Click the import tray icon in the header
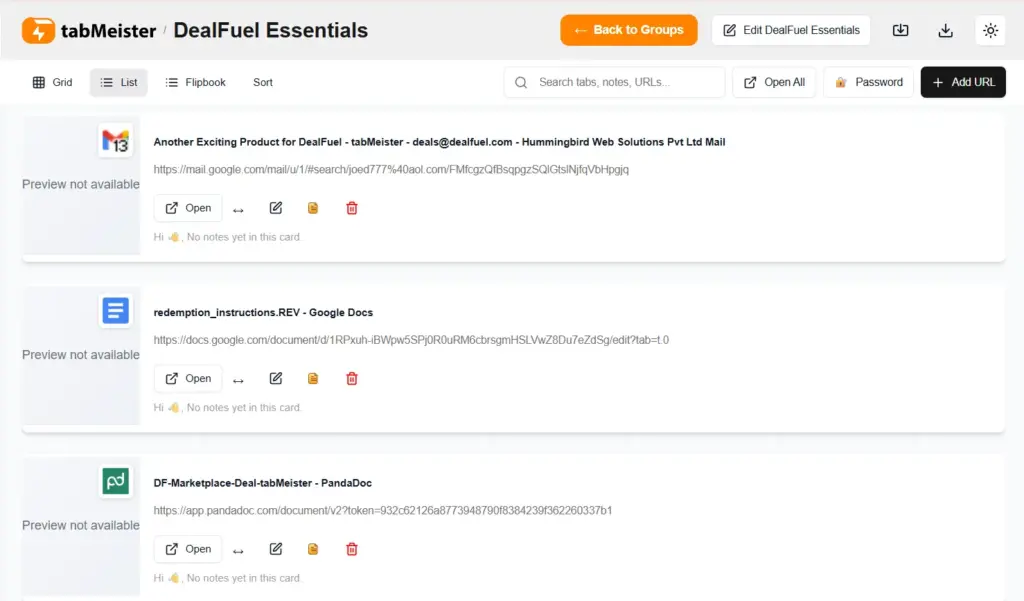This screenshot has width=1024, height=601. (900, 30)
